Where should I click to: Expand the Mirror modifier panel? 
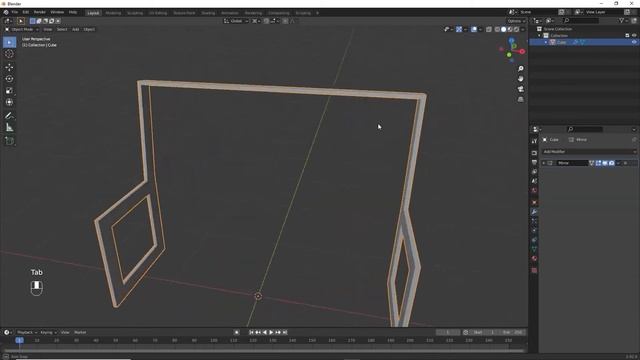click(x=544, y=163)
